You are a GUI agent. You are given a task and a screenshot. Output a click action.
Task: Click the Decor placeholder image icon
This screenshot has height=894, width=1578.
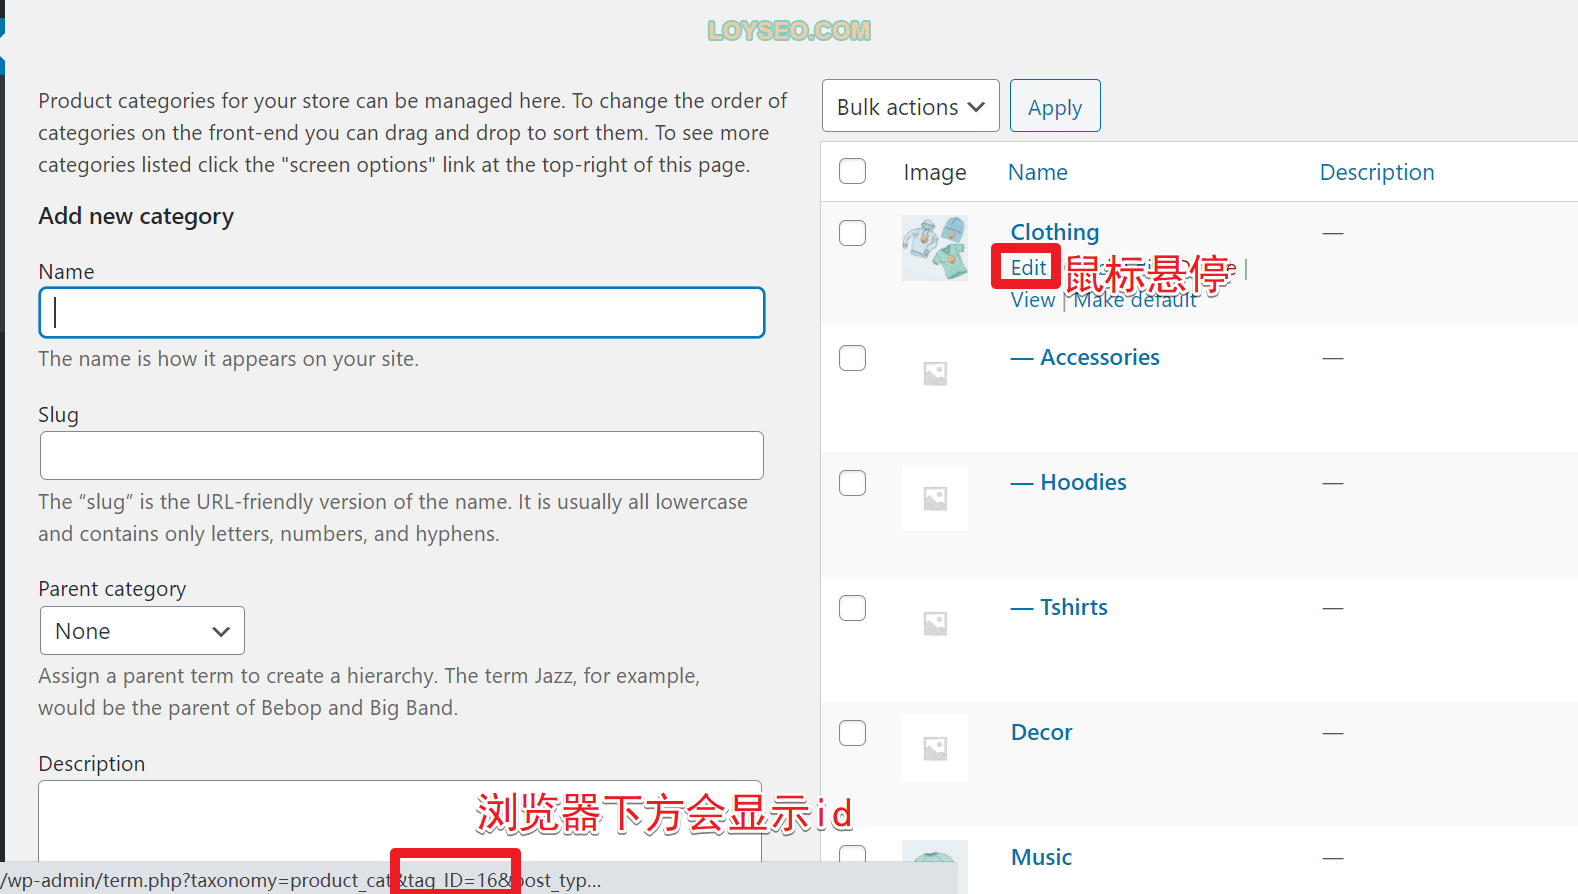click(934, 748)
